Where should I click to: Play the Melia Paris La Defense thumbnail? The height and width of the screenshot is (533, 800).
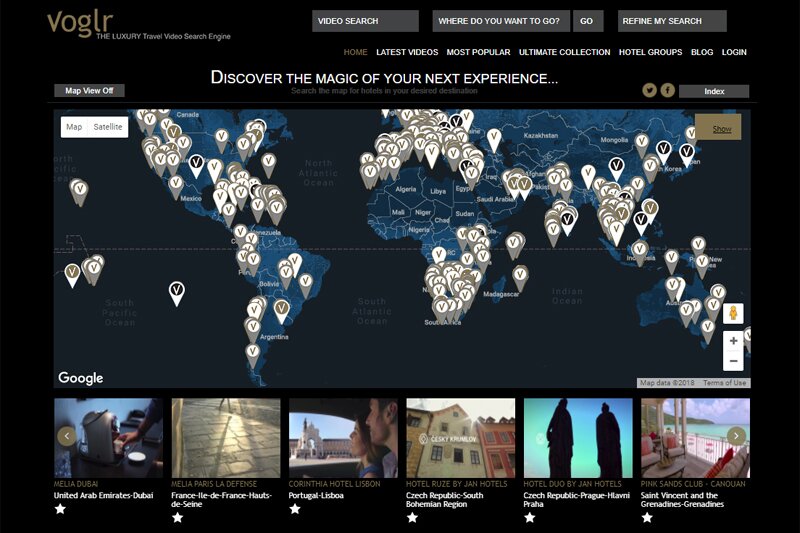226,438
